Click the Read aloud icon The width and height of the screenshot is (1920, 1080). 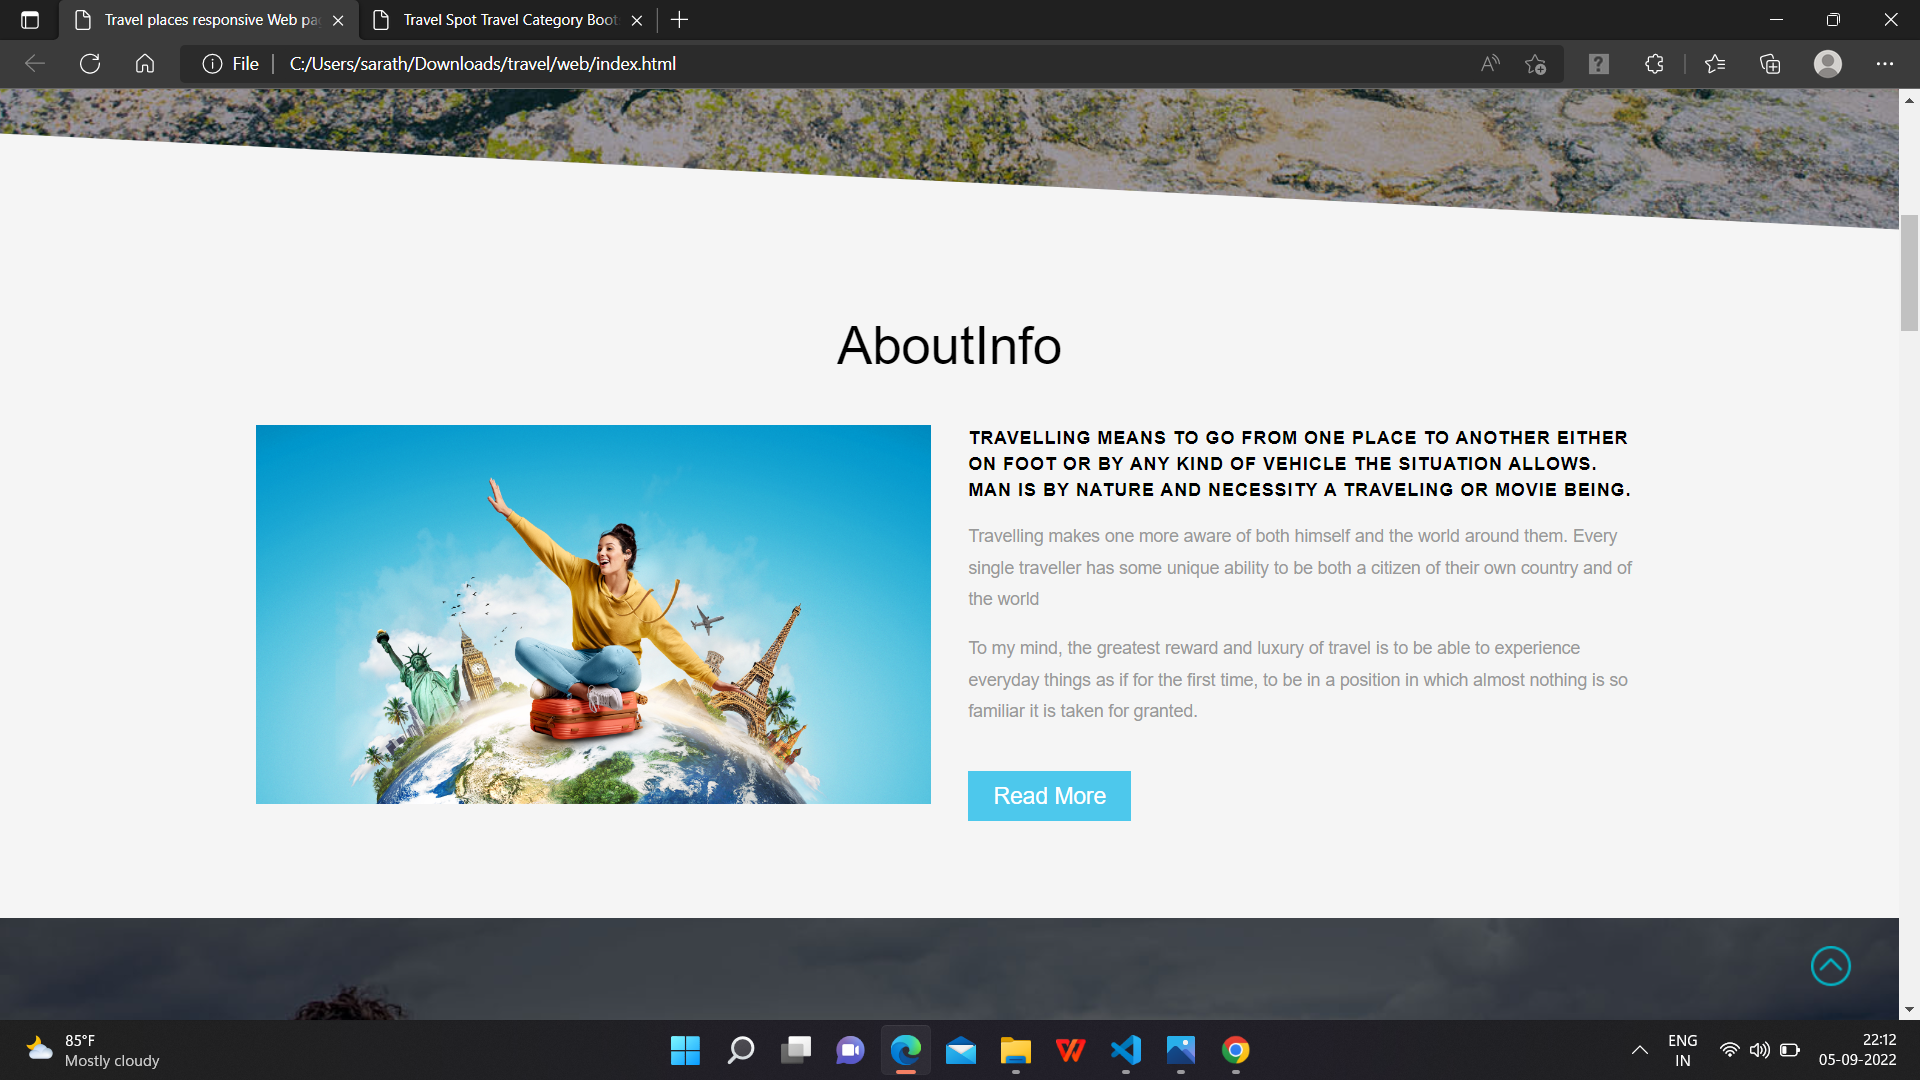click(x=1490, y=64)
